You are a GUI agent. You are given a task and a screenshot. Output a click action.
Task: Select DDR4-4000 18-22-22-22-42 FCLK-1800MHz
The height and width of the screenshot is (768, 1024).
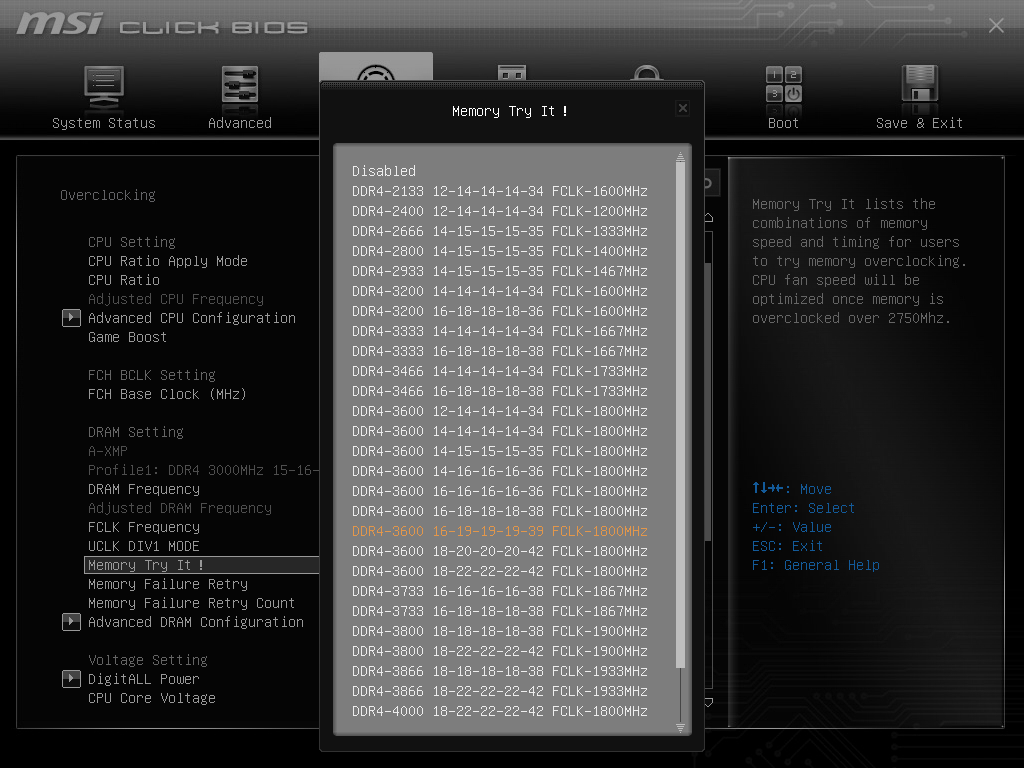[x=500, y=711]
